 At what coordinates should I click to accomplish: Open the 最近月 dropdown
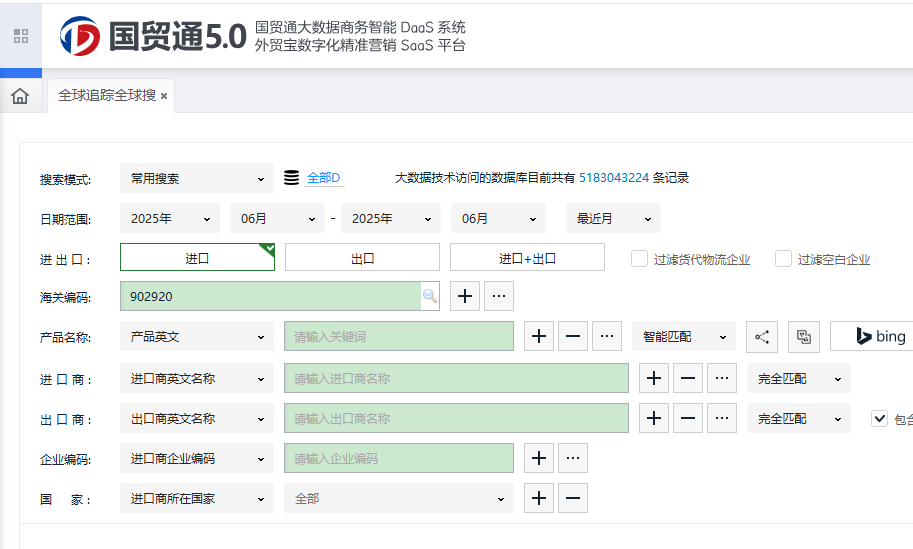coord(613,218)
